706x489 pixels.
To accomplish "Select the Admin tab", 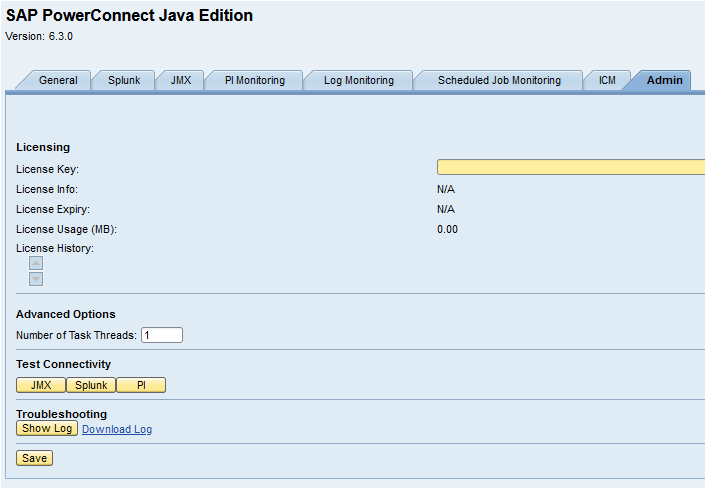I will tap(664, 80).
